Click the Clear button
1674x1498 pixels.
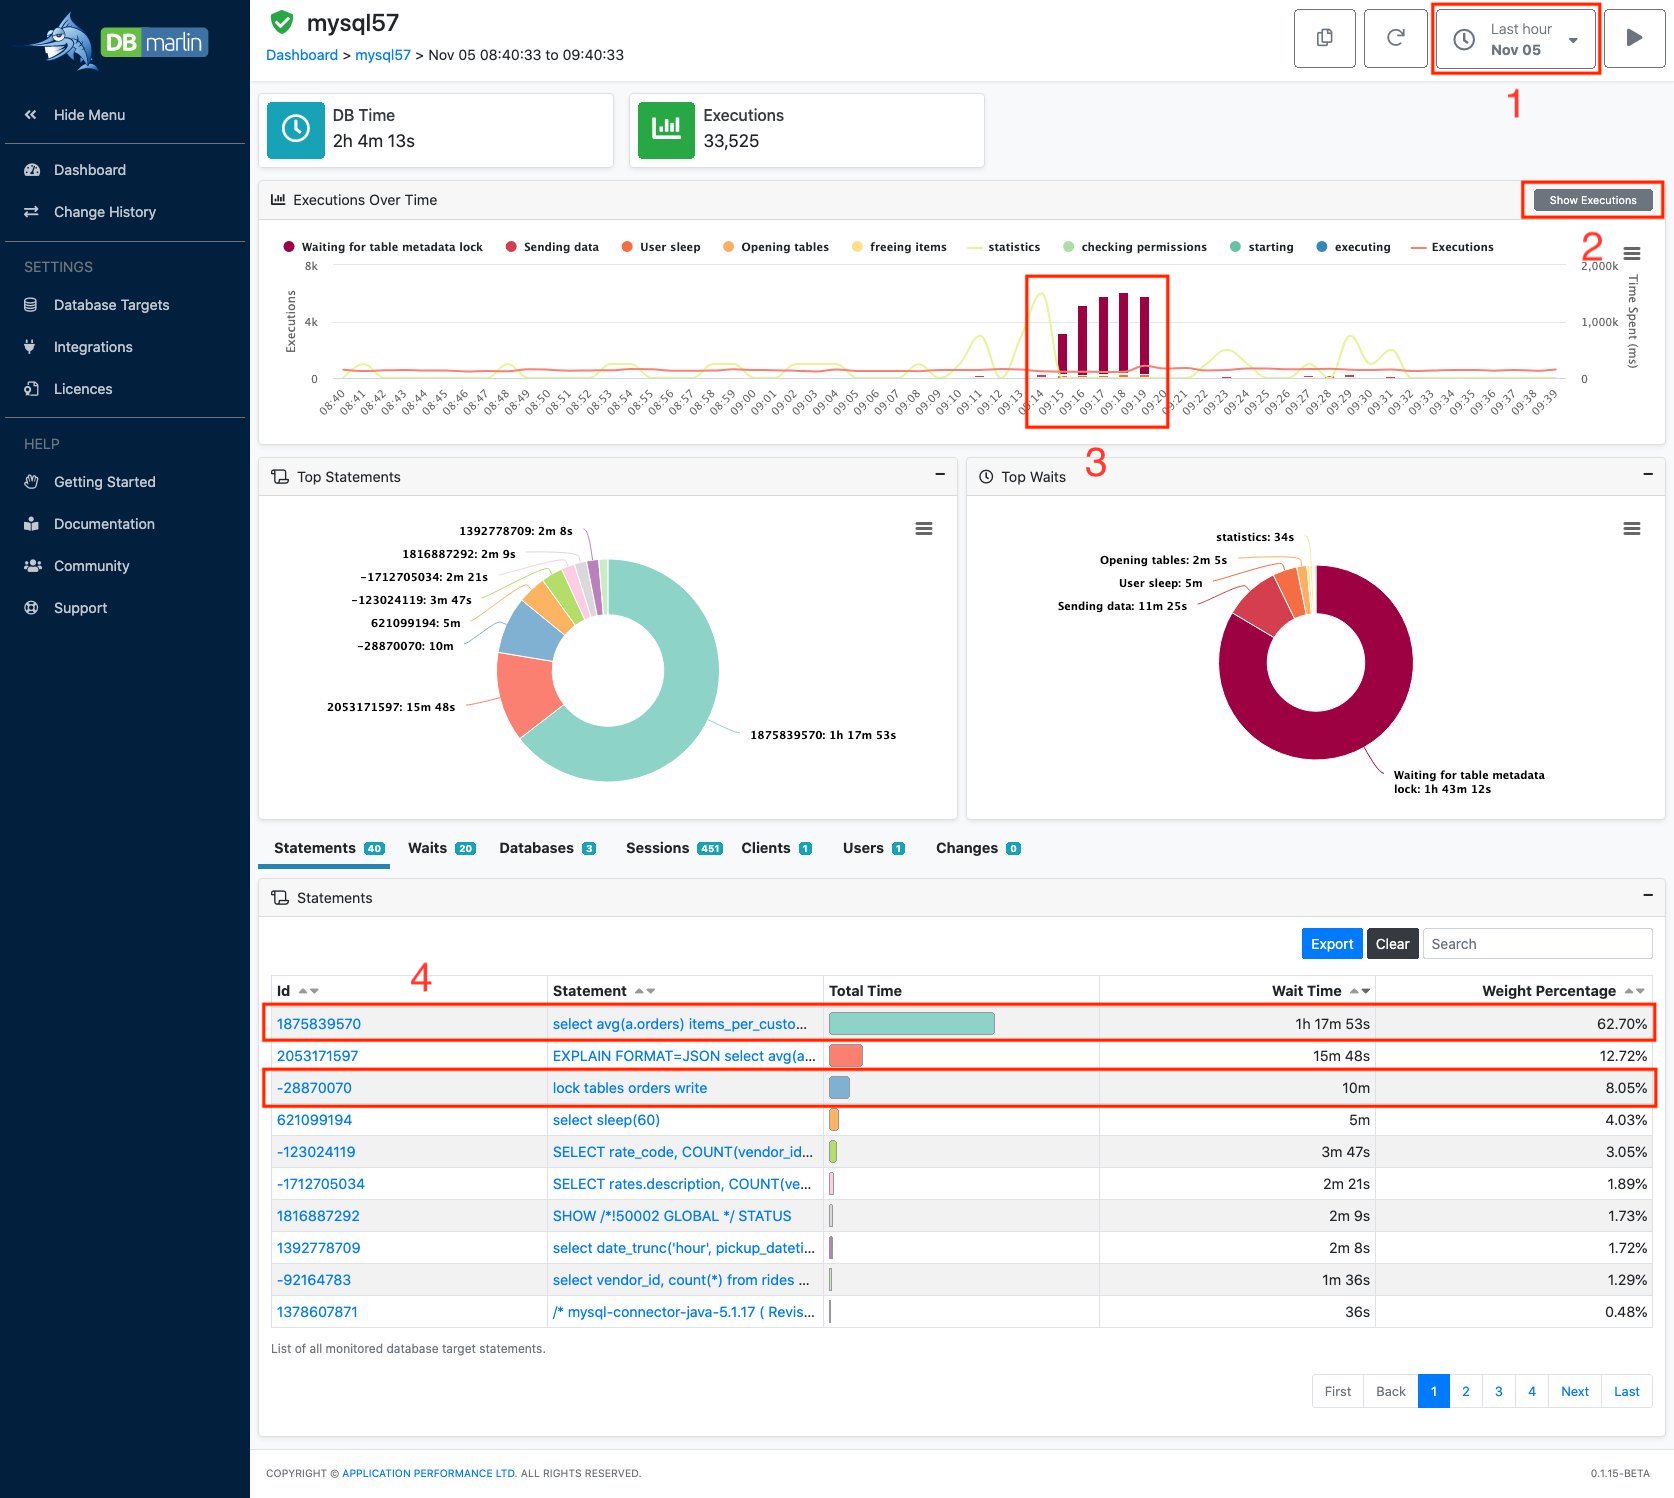point(1392,944)
